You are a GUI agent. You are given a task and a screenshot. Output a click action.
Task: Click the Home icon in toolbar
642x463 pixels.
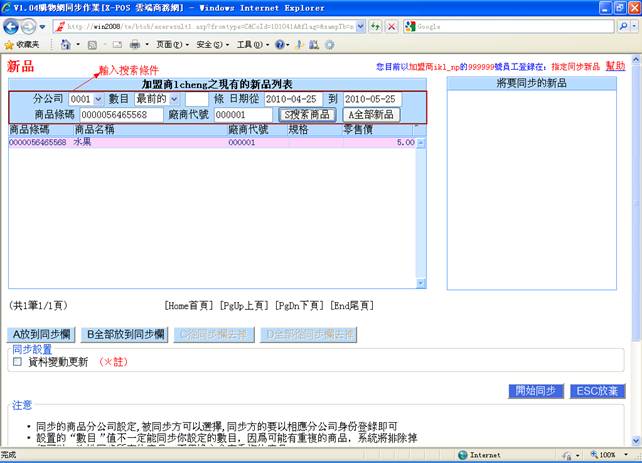(x=66, y=45)
